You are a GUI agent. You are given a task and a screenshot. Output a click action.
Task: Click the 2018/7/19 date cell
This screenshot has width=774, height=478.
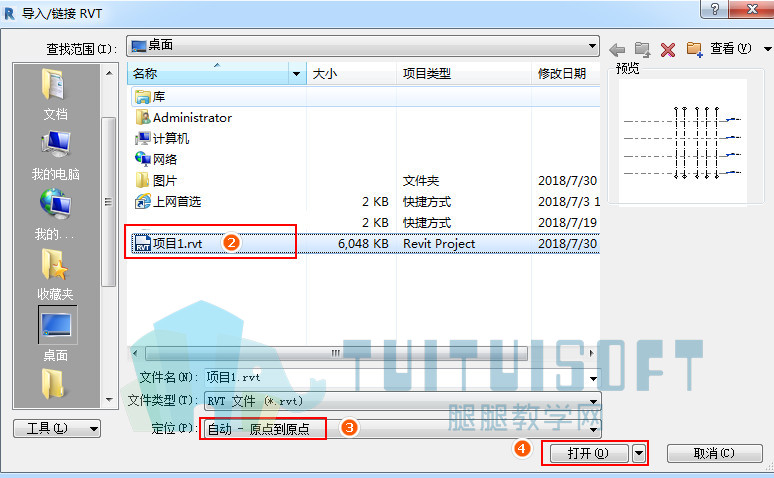567,223
